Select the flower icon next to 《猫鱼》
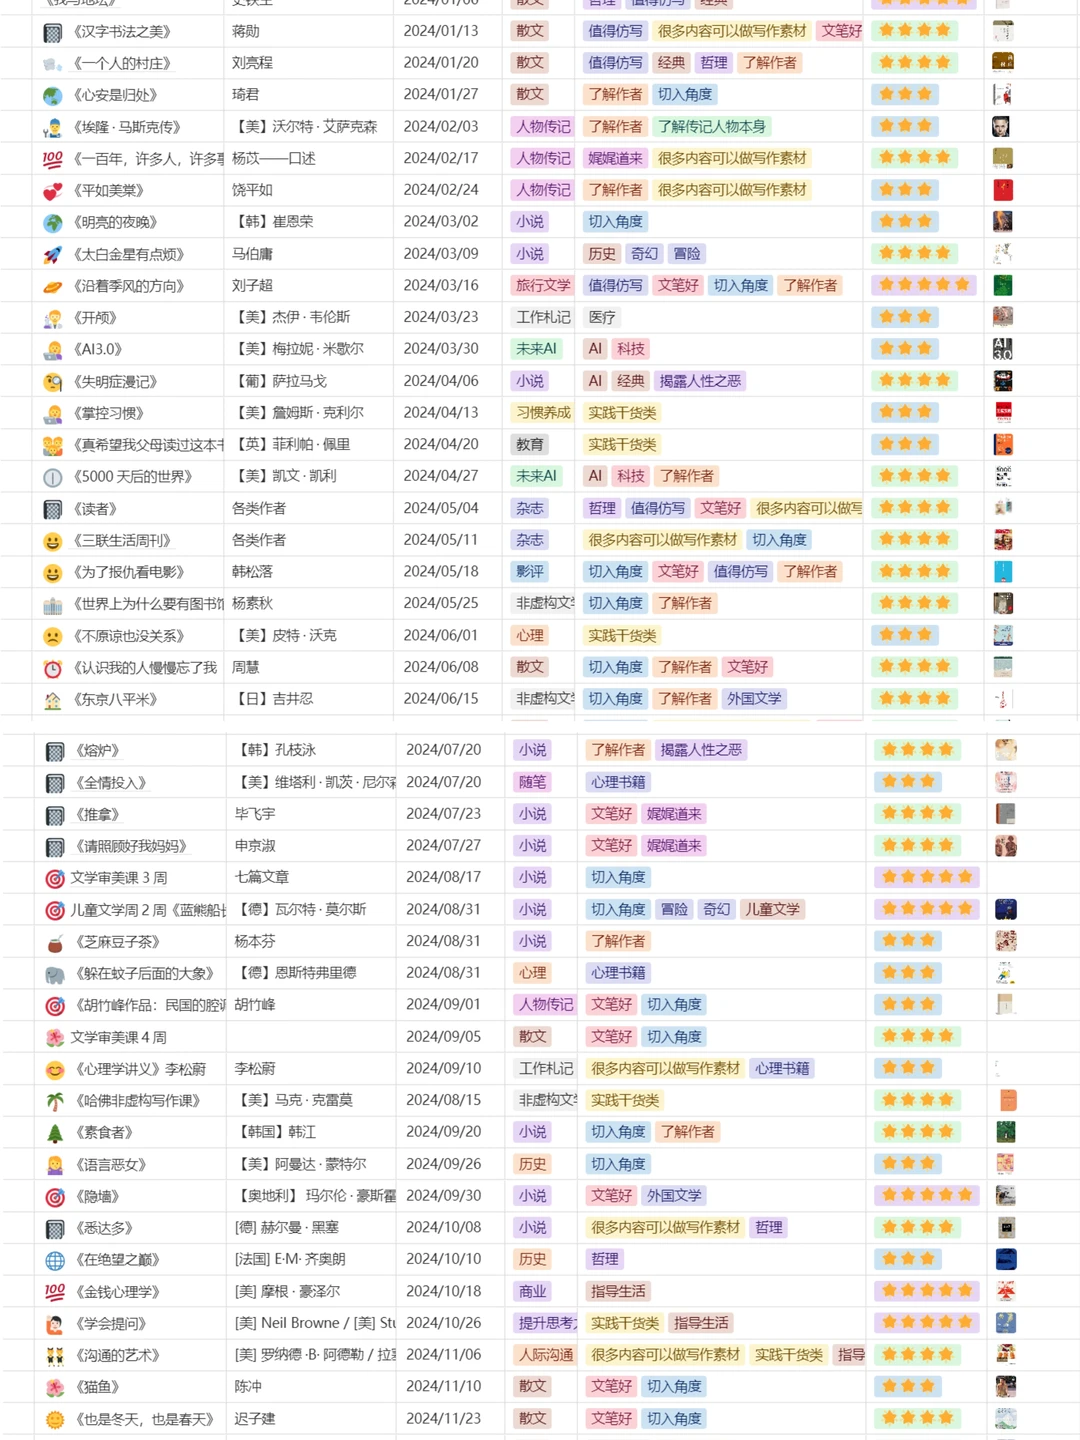Screen dimensions: 1080x1440 click(52, 1387)
